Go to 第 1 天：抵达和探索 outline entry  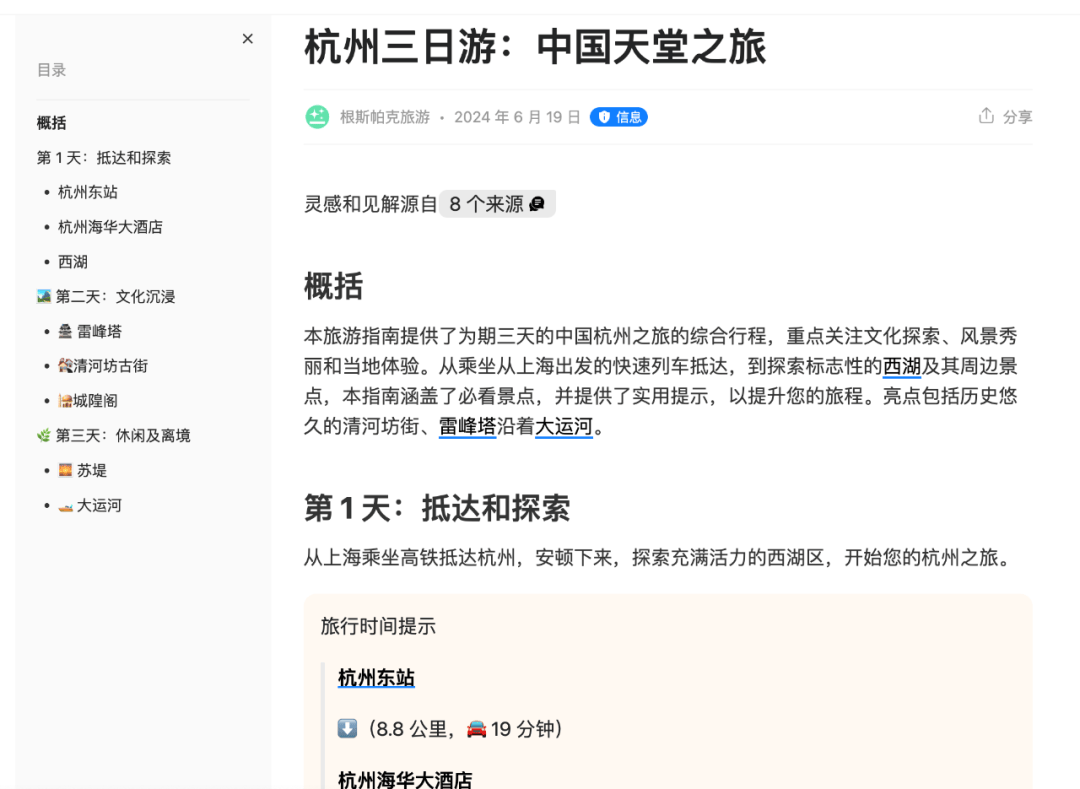coord(104,158)
